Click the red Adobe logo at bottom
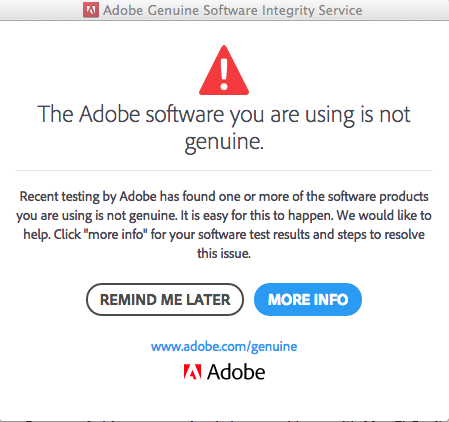The image size is (449, 422). pyautogui.click(x=192, y=372)
